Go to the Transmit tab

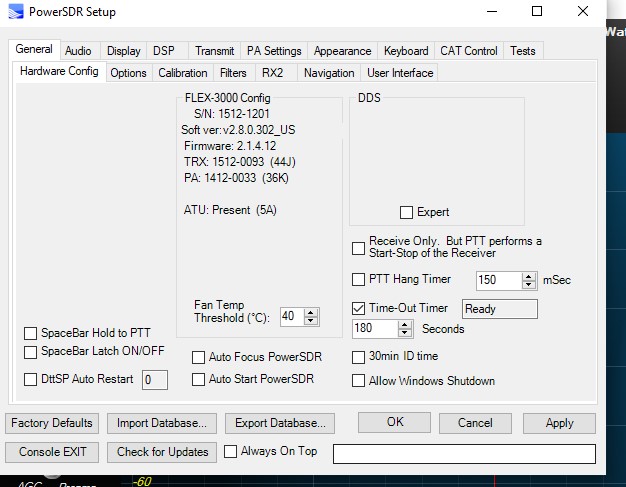pyautogui.click(x=214, y=51)
